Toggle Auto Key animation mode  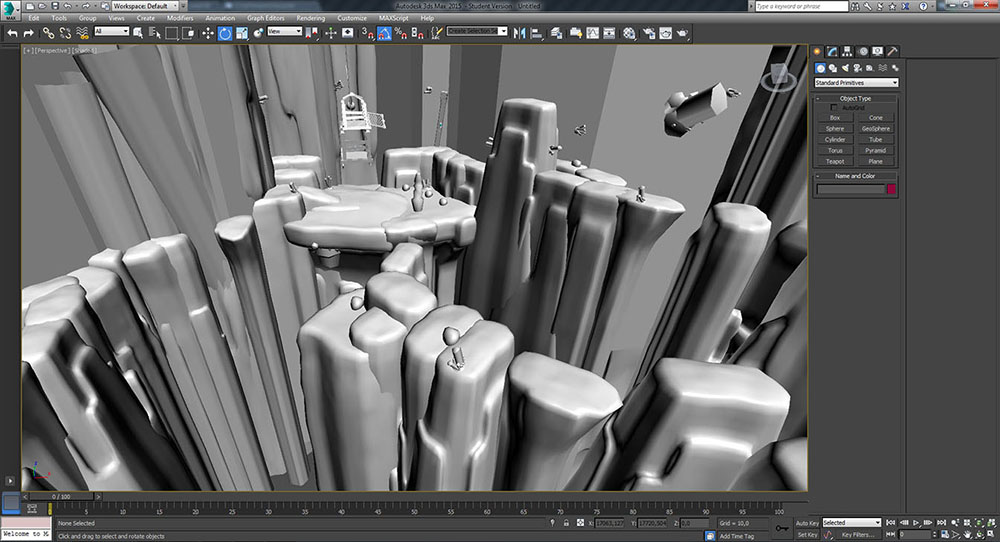point(807,522)
